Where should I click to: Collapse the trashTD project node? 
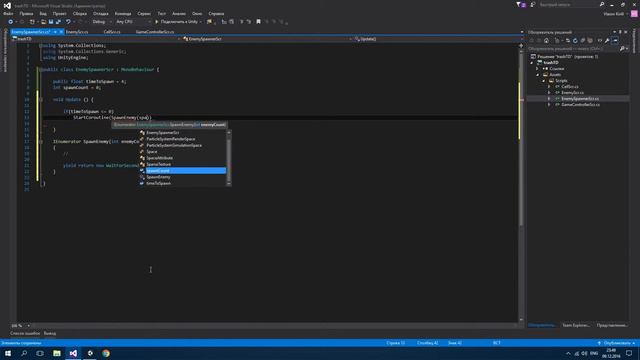click(532, 63)
